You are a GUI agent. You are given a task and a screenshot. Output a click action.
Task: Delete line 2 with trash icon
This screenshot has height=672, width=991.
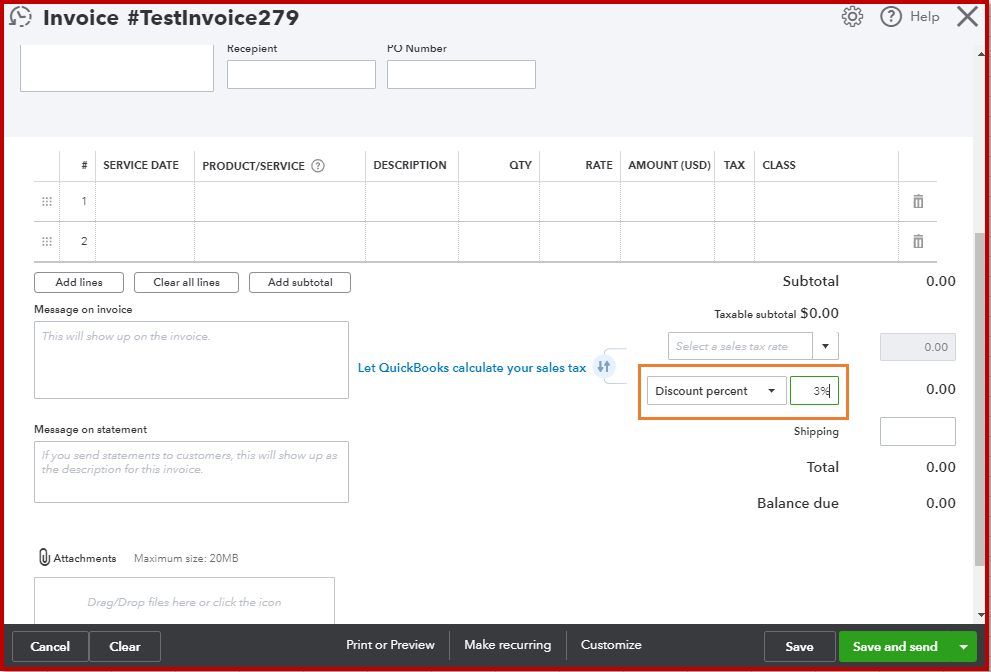click(x=918, y=241)
